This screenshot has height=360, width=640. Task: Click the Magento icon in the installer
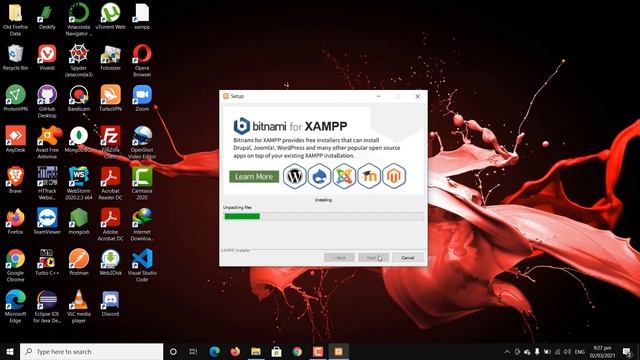click(394, 176)
